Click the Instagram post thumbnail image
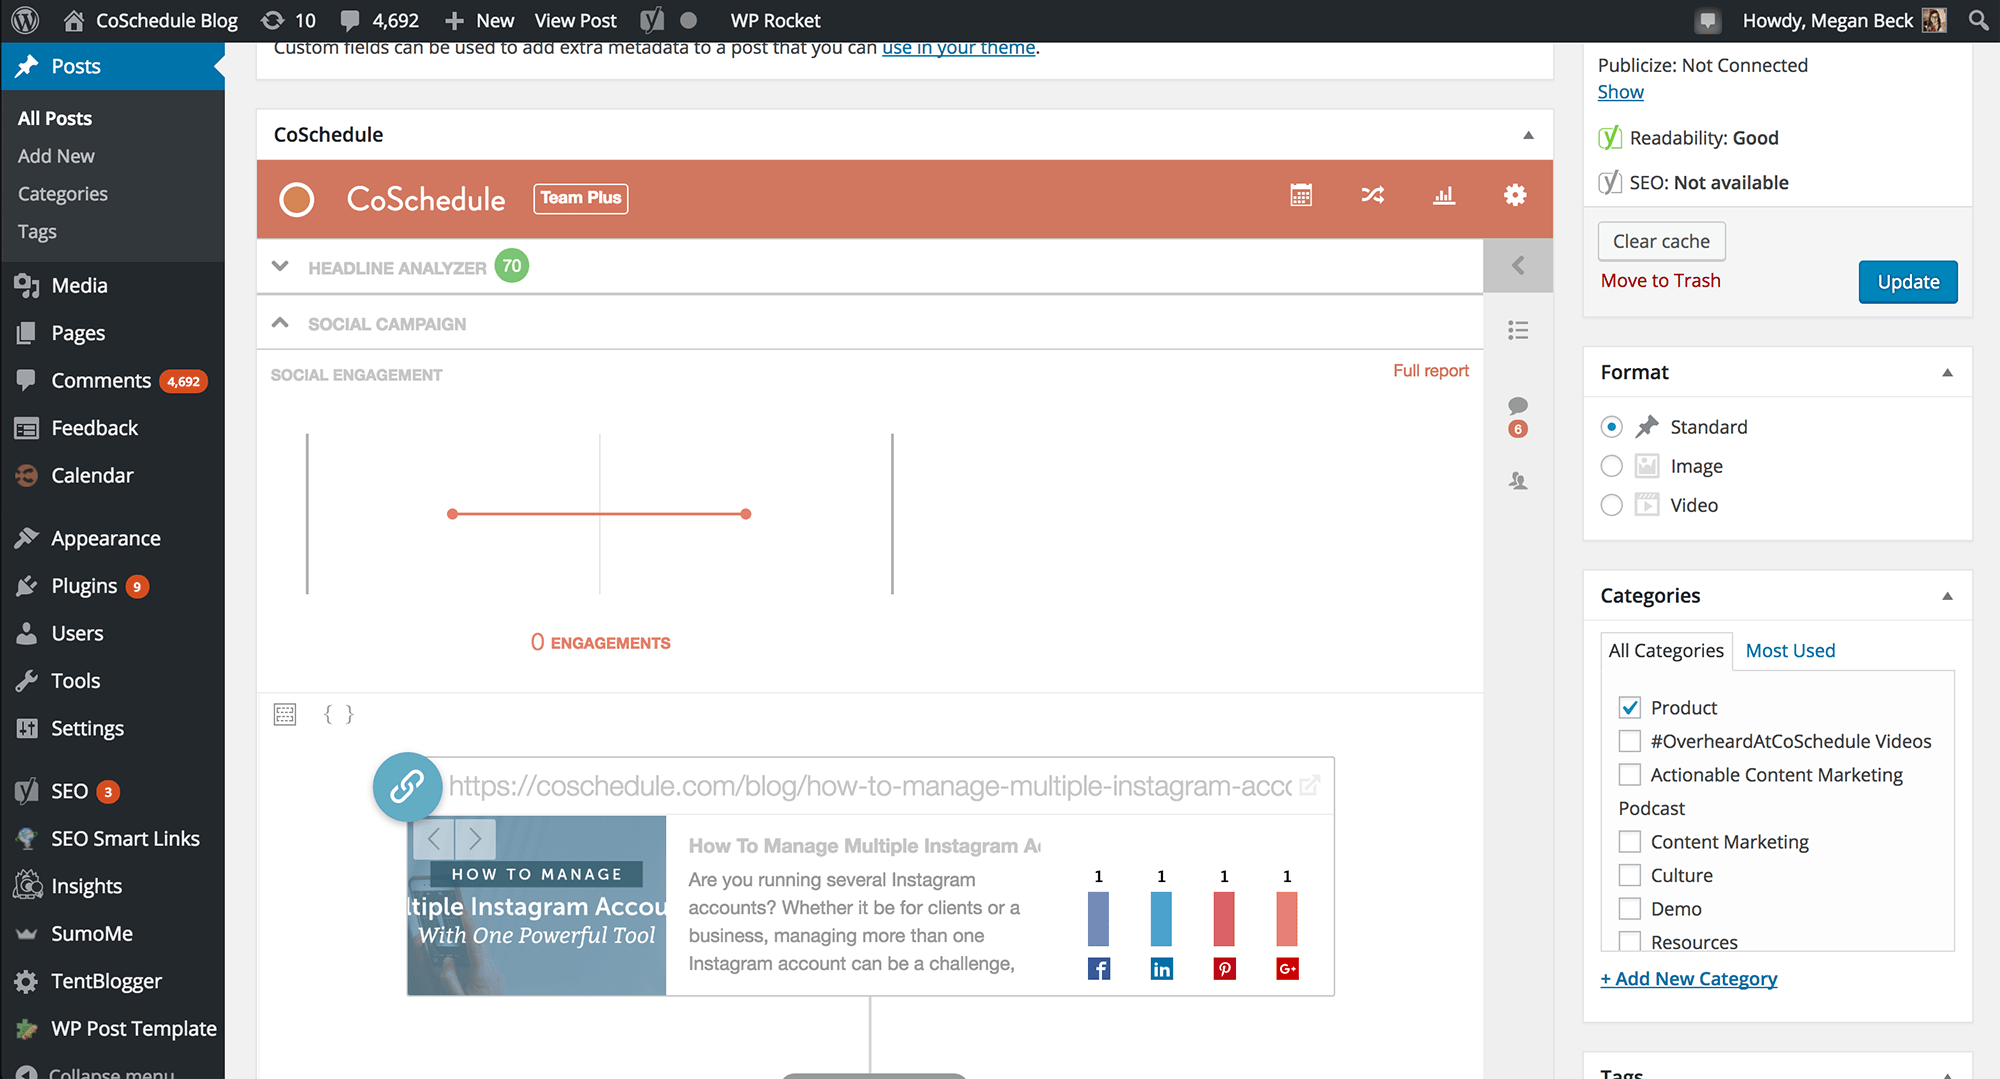This screenshot has width=2000, height=1079. tap(537, 905)
